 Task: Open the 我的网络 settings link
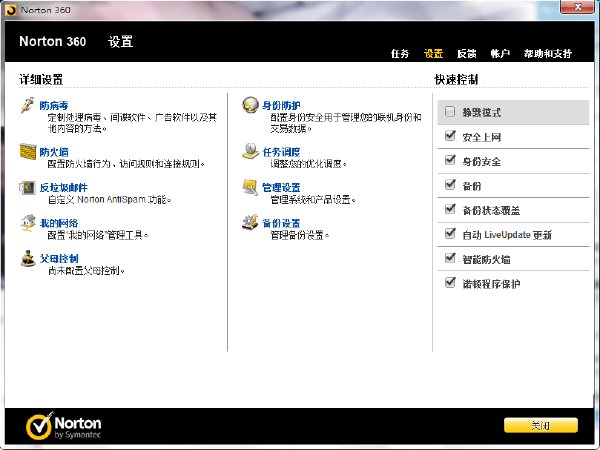(x=59, y=223)
